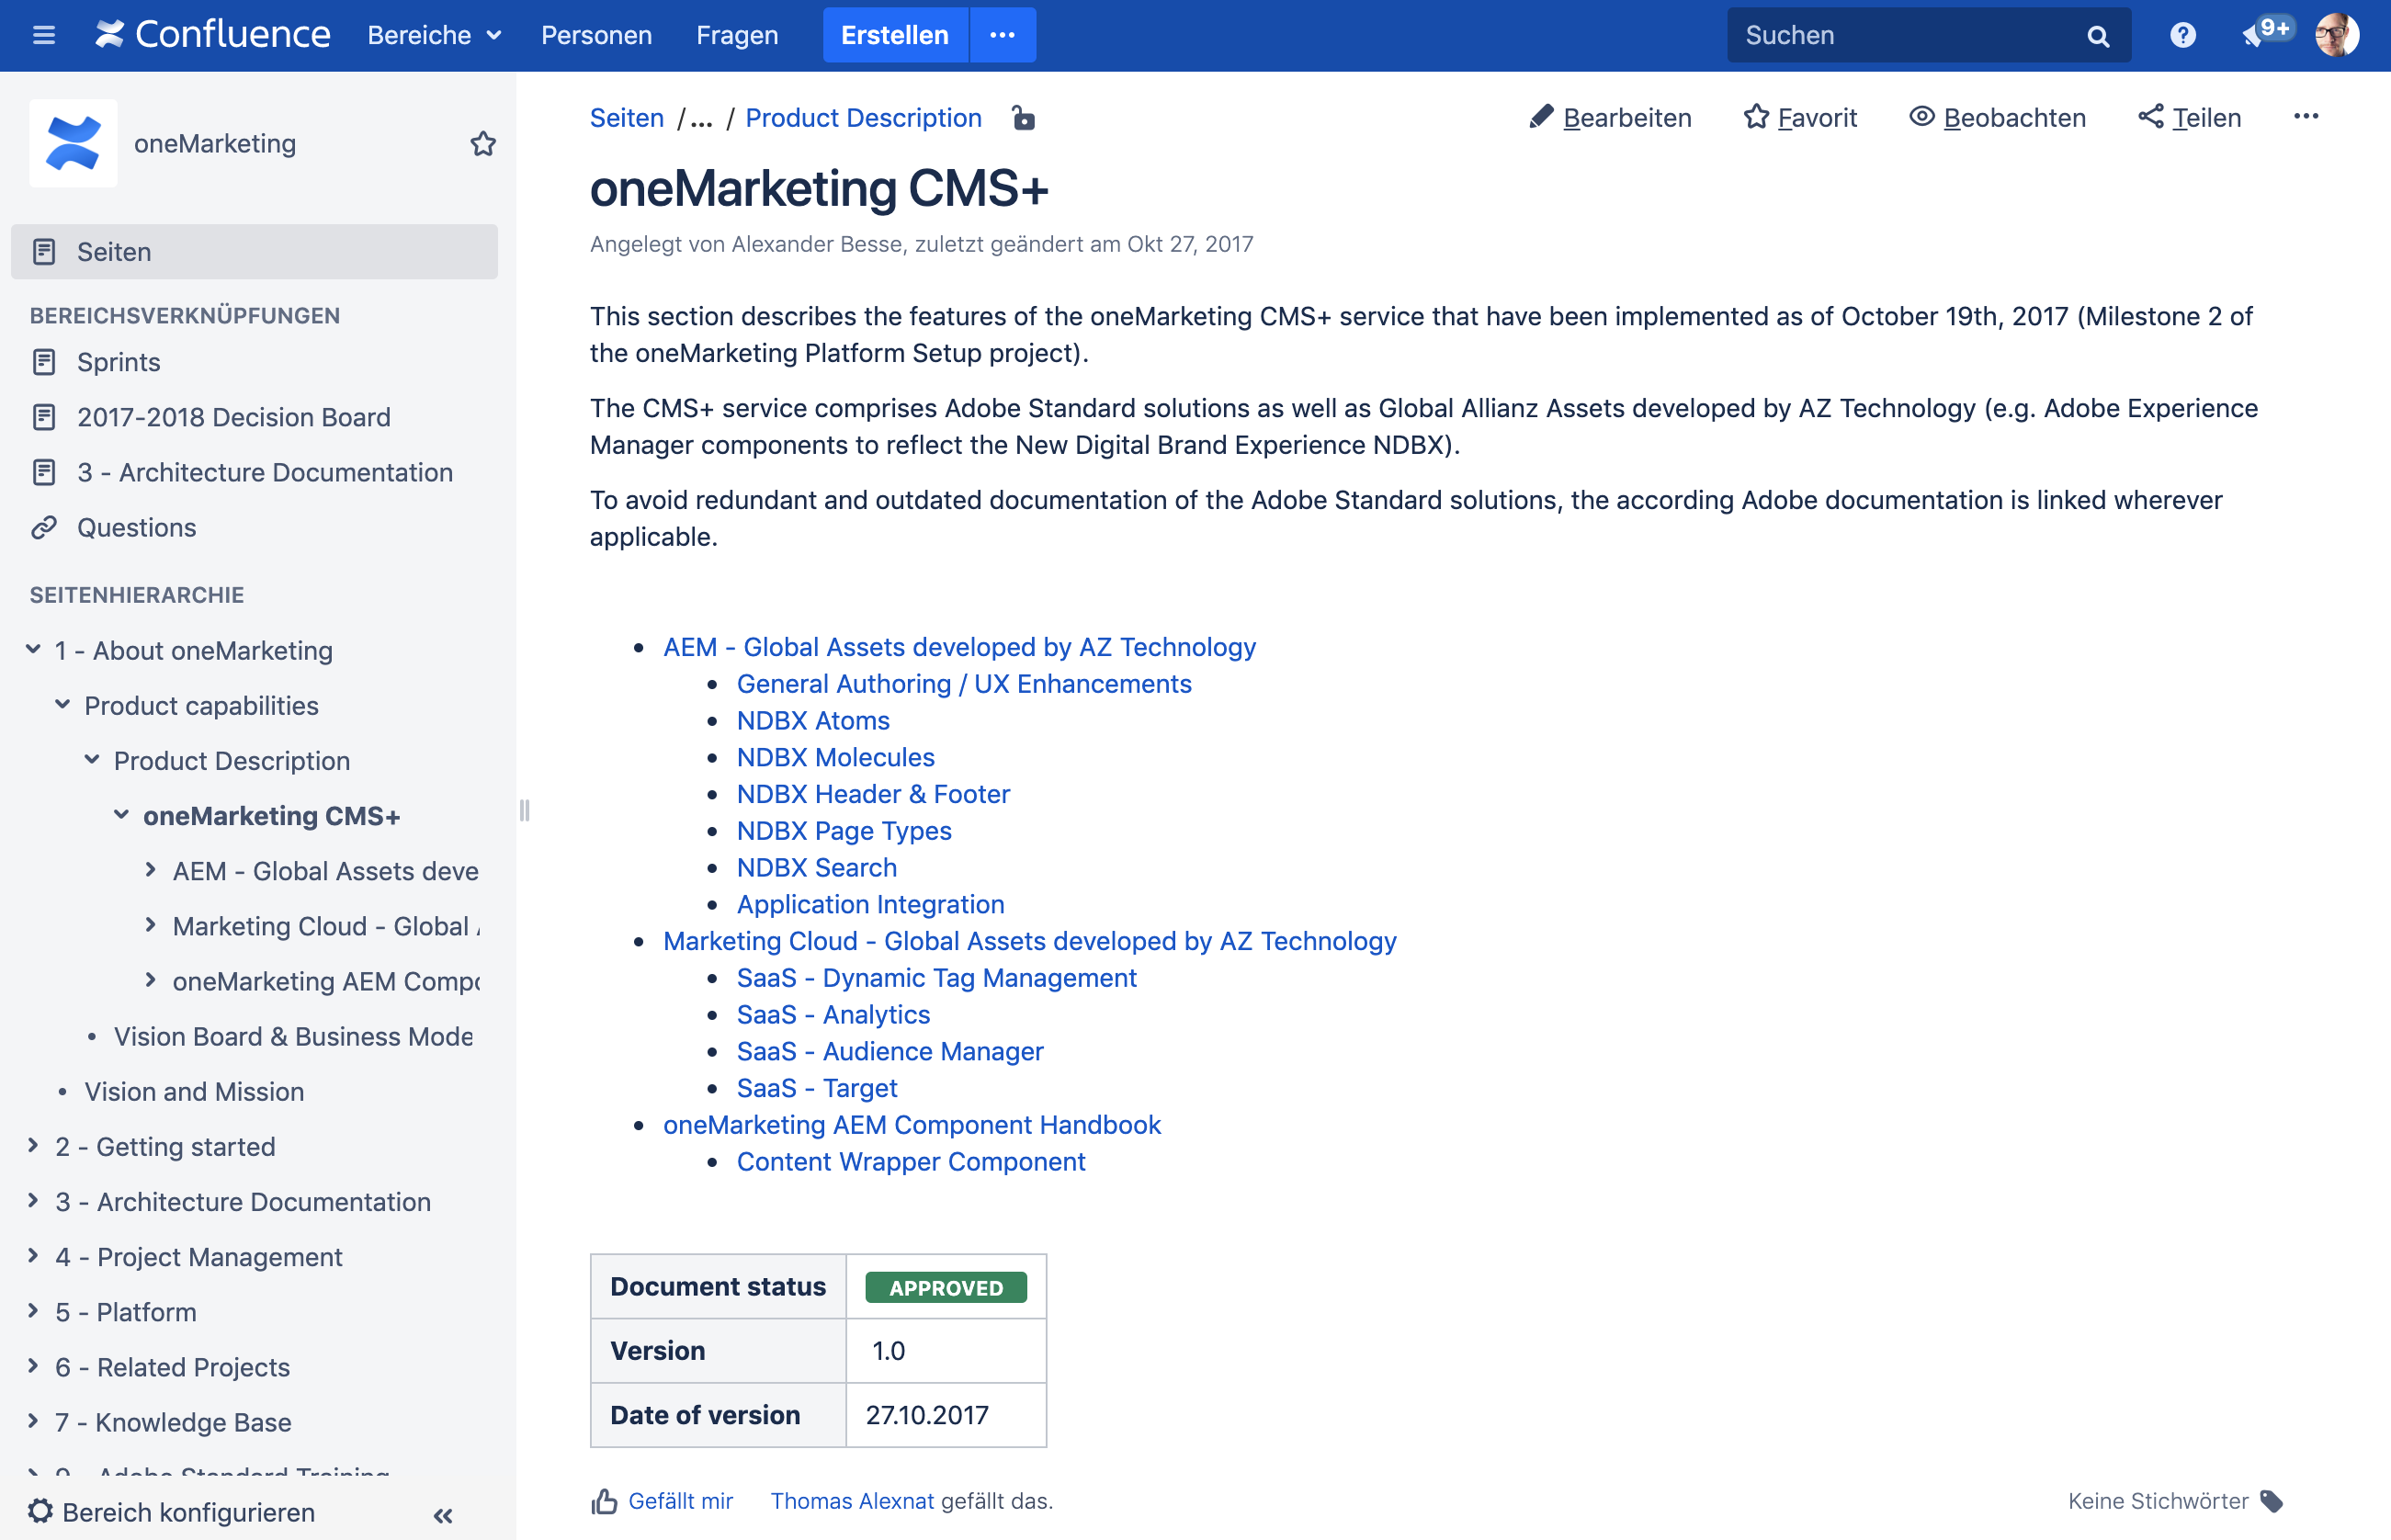Click Teilen to share the page
2391x1540 pixels.
click(x=2190, y=118)
